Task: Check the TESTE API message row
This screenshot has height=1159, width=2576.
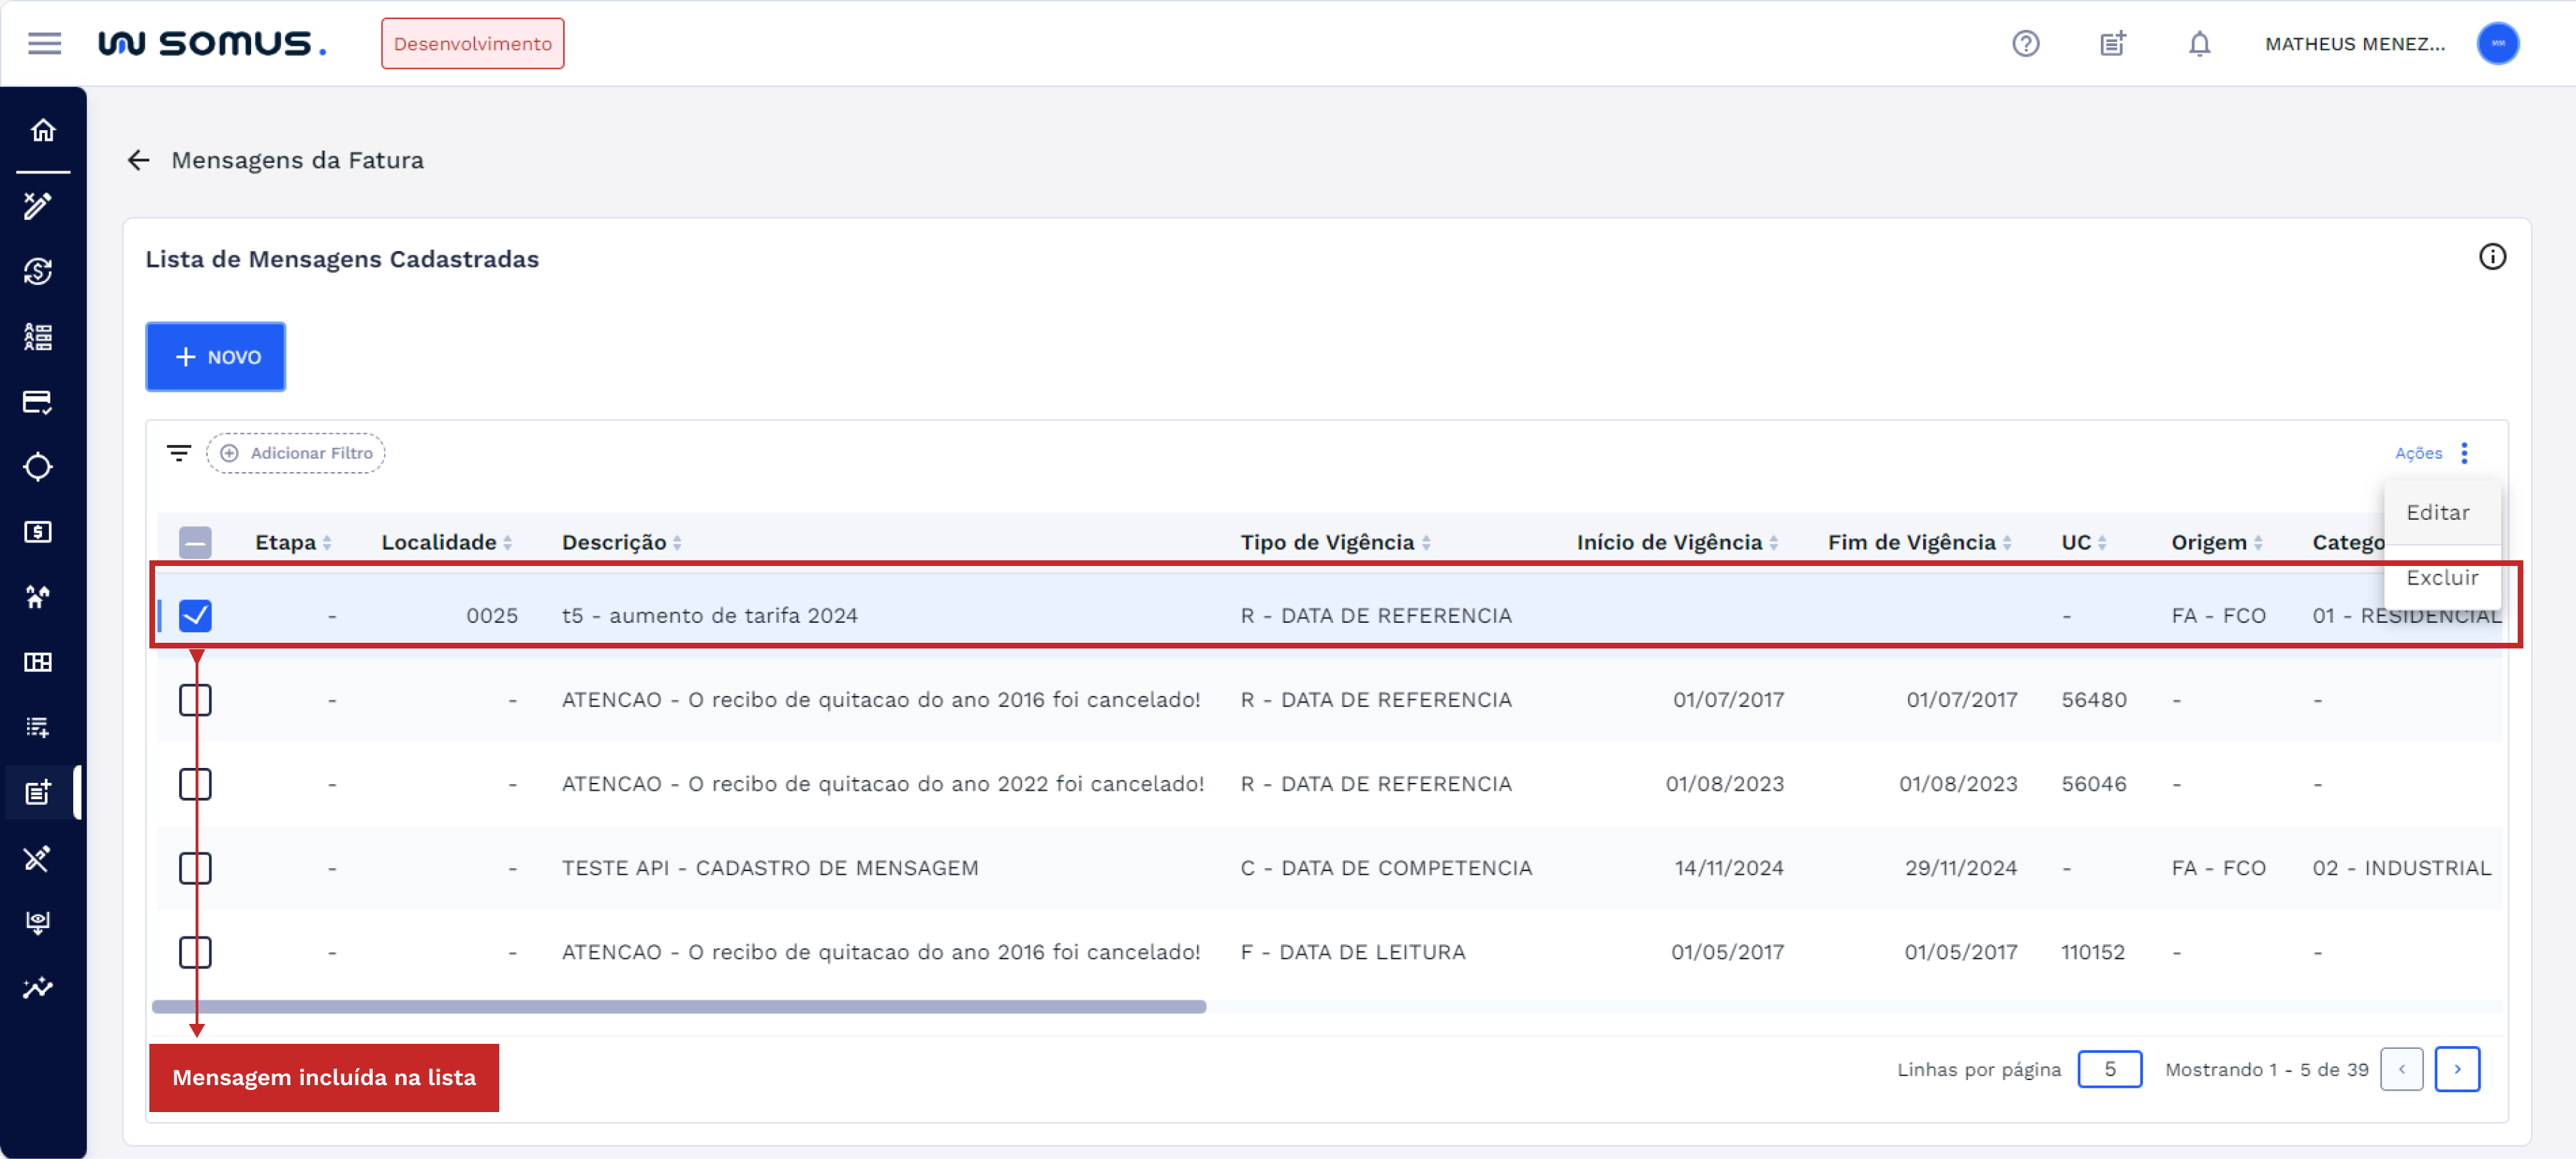Action: click(195, 868)
